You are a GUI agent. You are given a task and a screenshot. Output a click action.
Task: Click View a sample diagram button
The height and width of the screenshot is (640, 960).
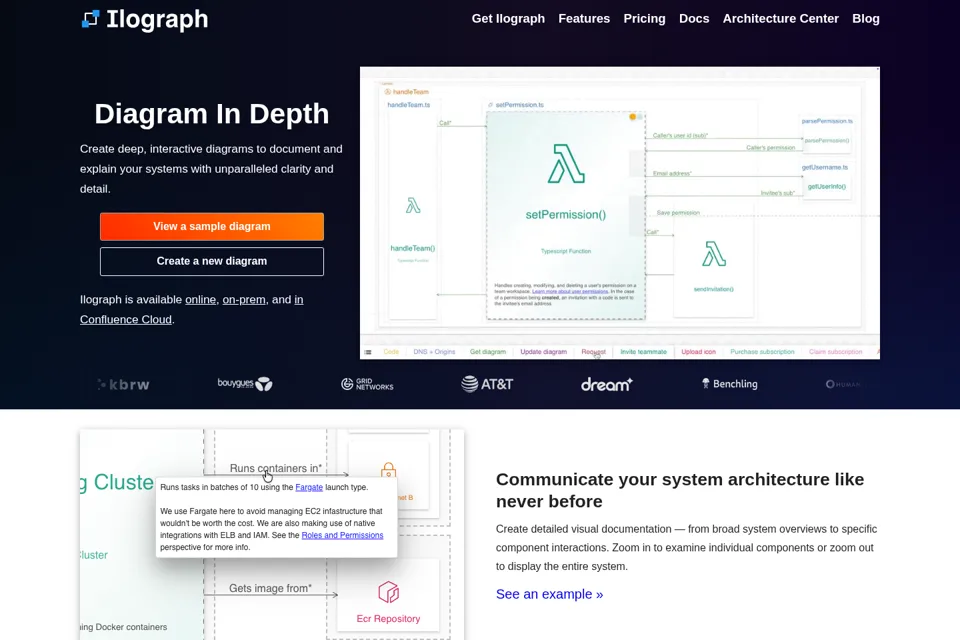(x=212, y=227)
